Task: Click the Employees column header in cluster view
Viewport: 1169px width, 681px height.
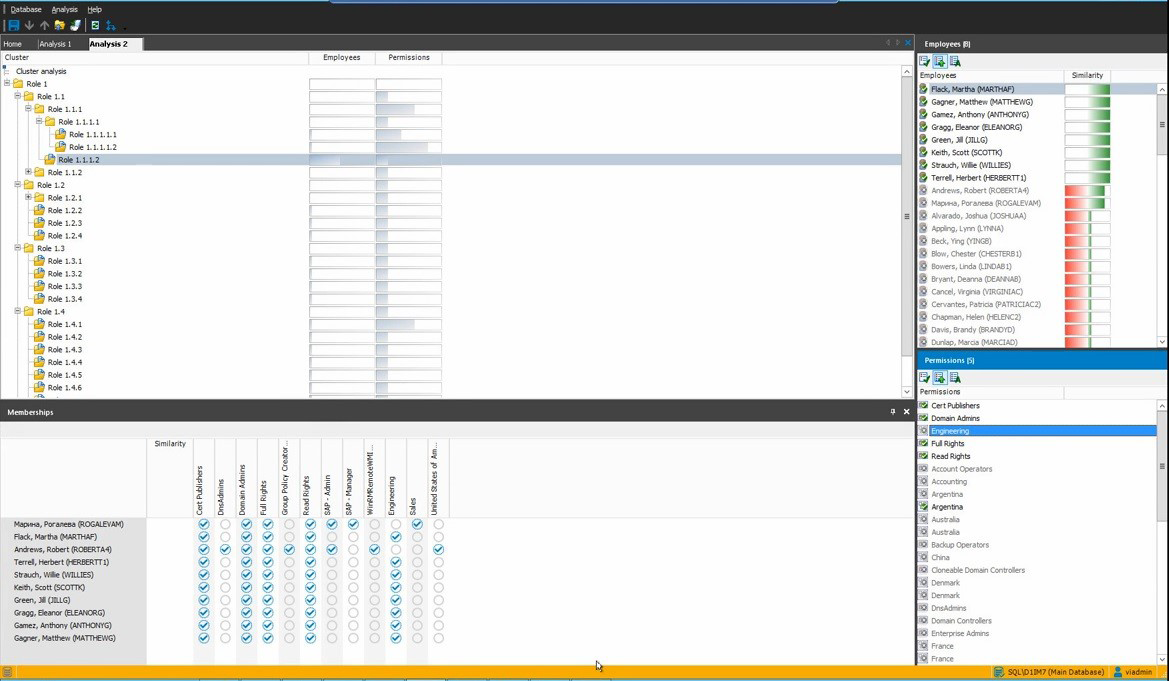Action: pyautogui.click(x=341, y=57)
